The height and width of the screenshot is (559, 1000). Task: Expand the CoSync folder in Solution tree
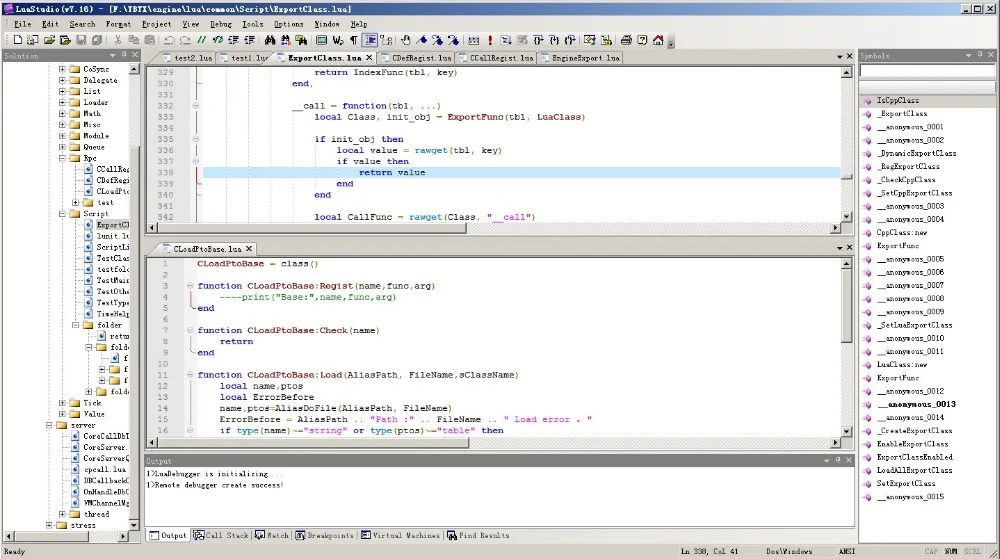coord(62,70)
